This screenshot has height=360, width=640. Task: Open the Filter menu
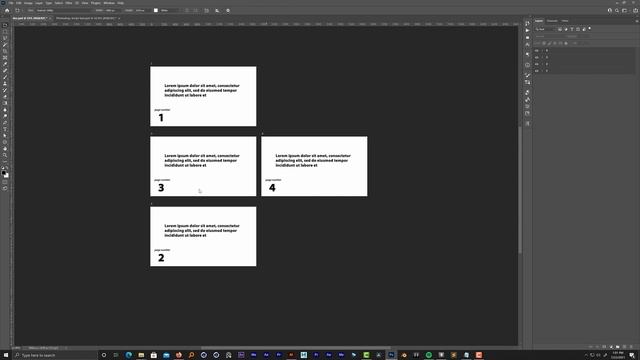pos(69,3)
